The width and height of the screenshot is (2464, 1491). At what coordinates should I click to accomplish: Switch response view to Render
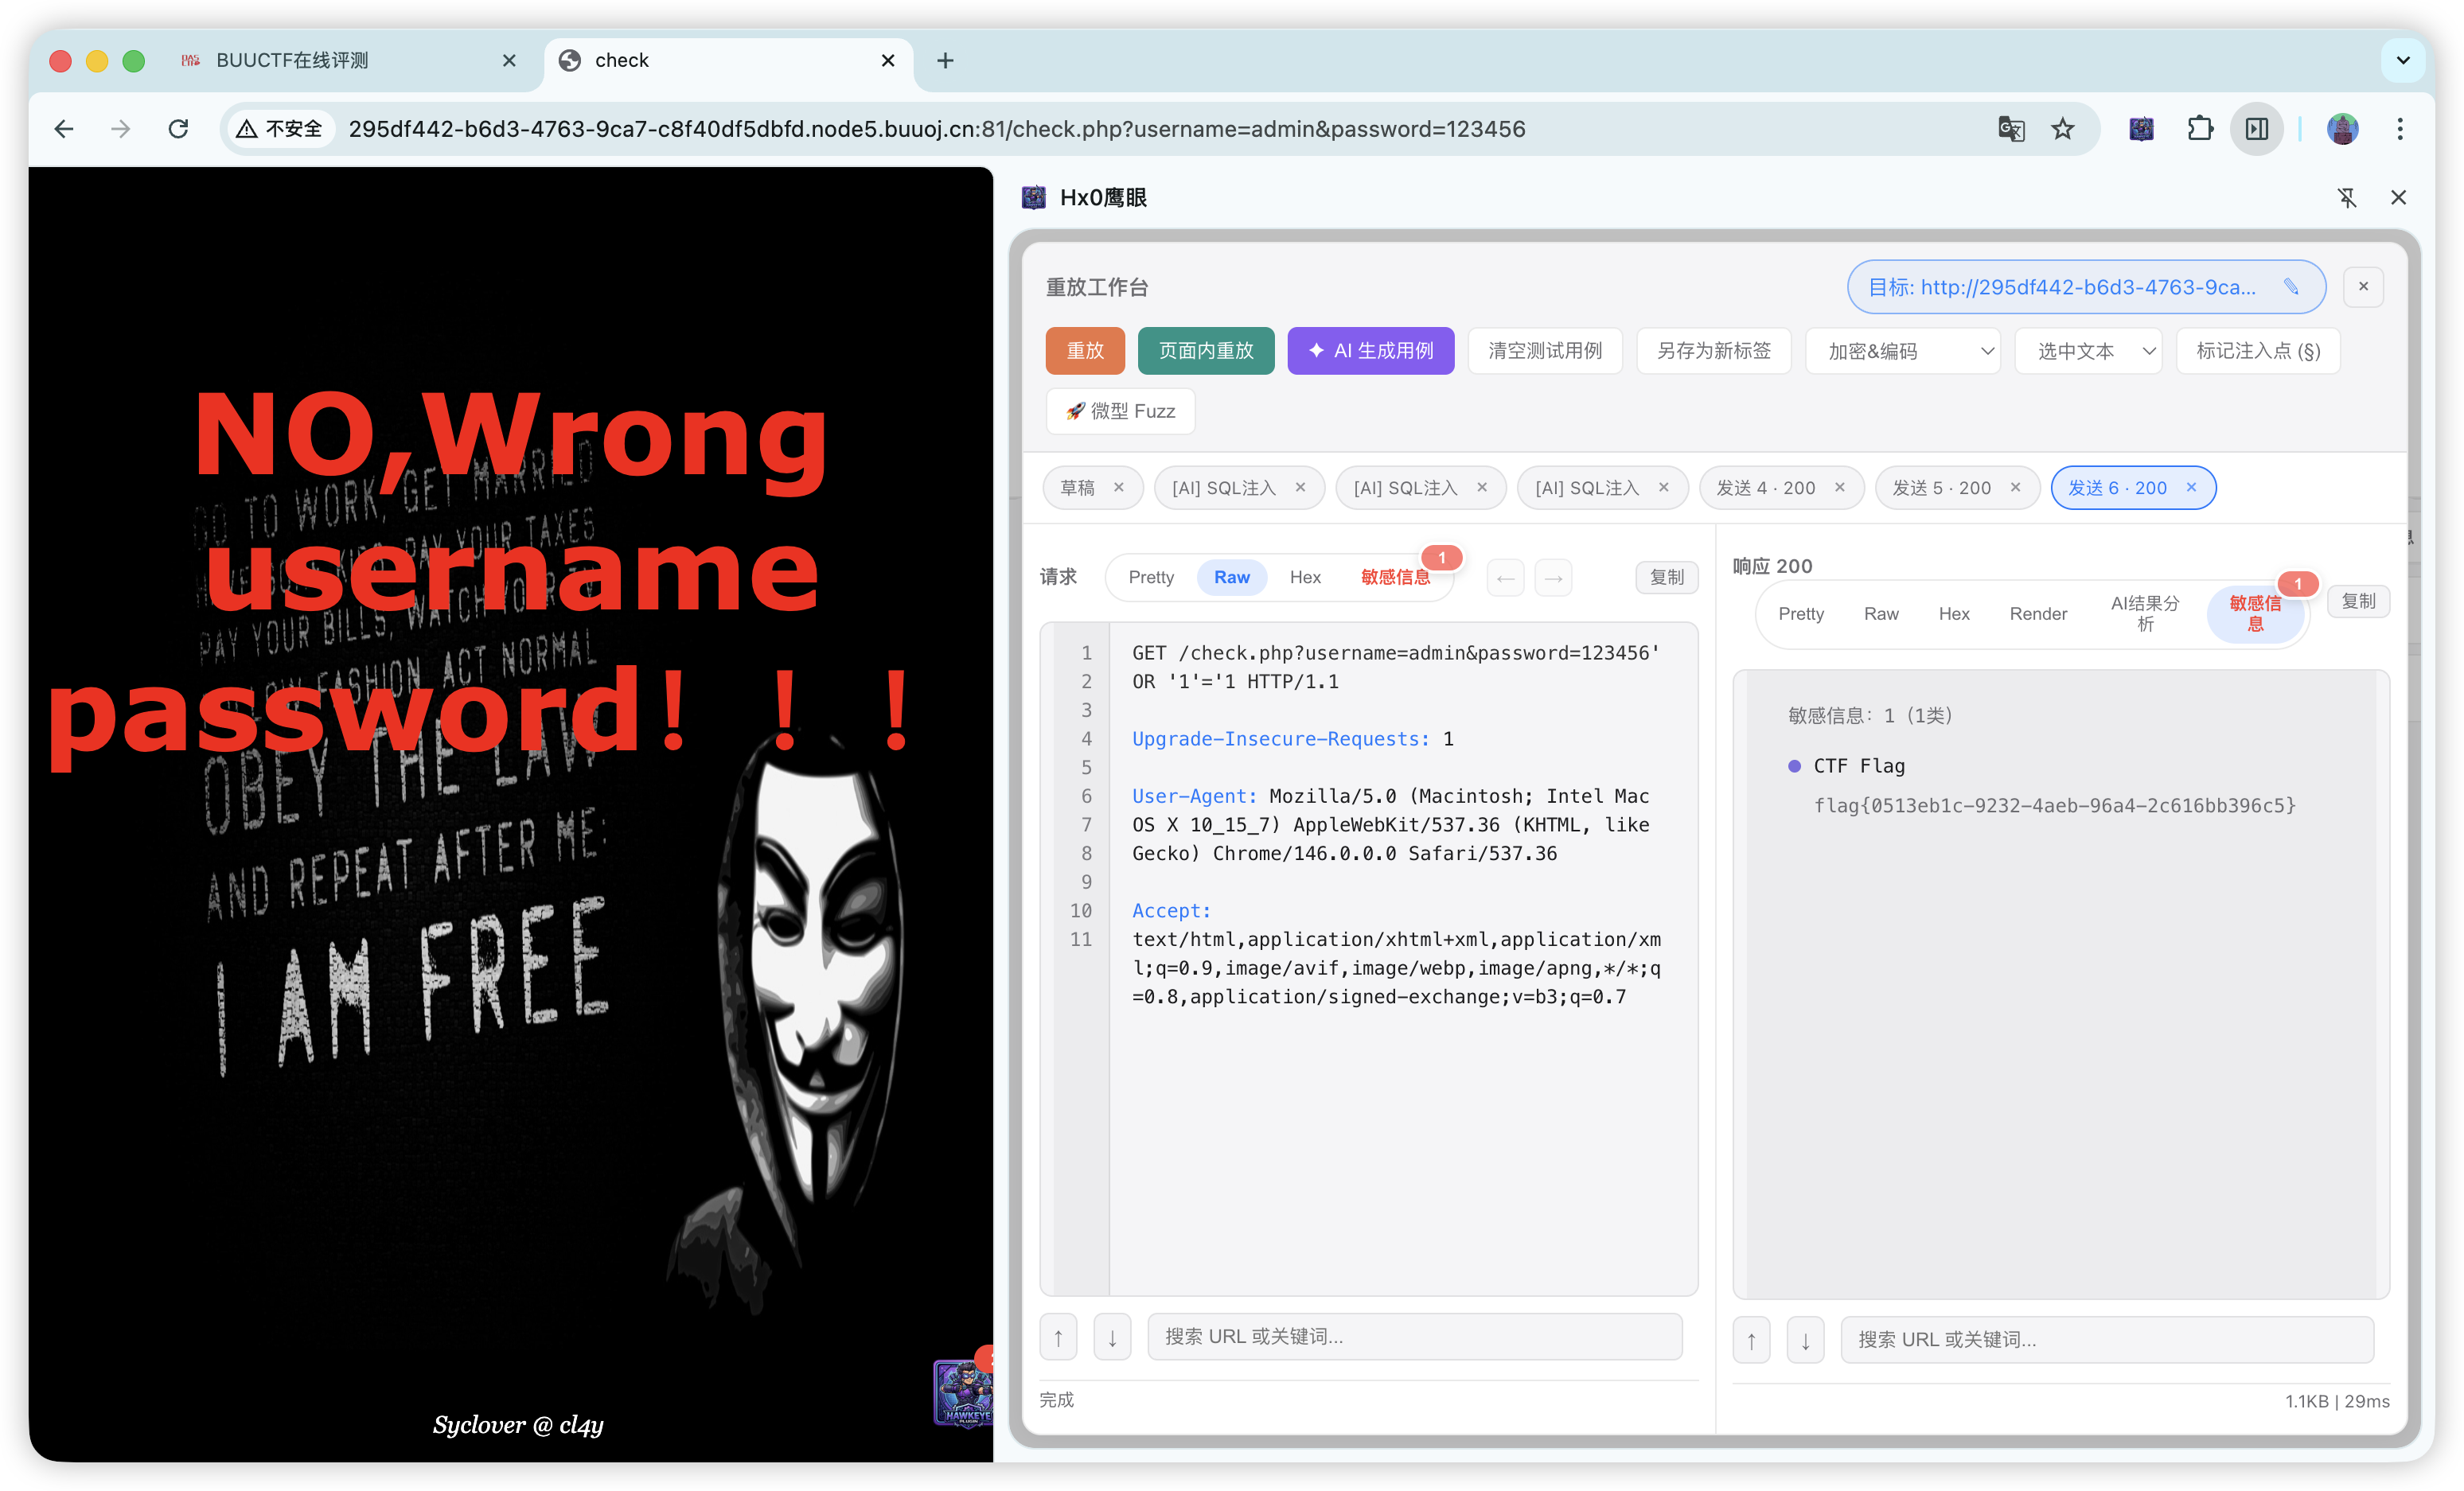pos(2038,614)
